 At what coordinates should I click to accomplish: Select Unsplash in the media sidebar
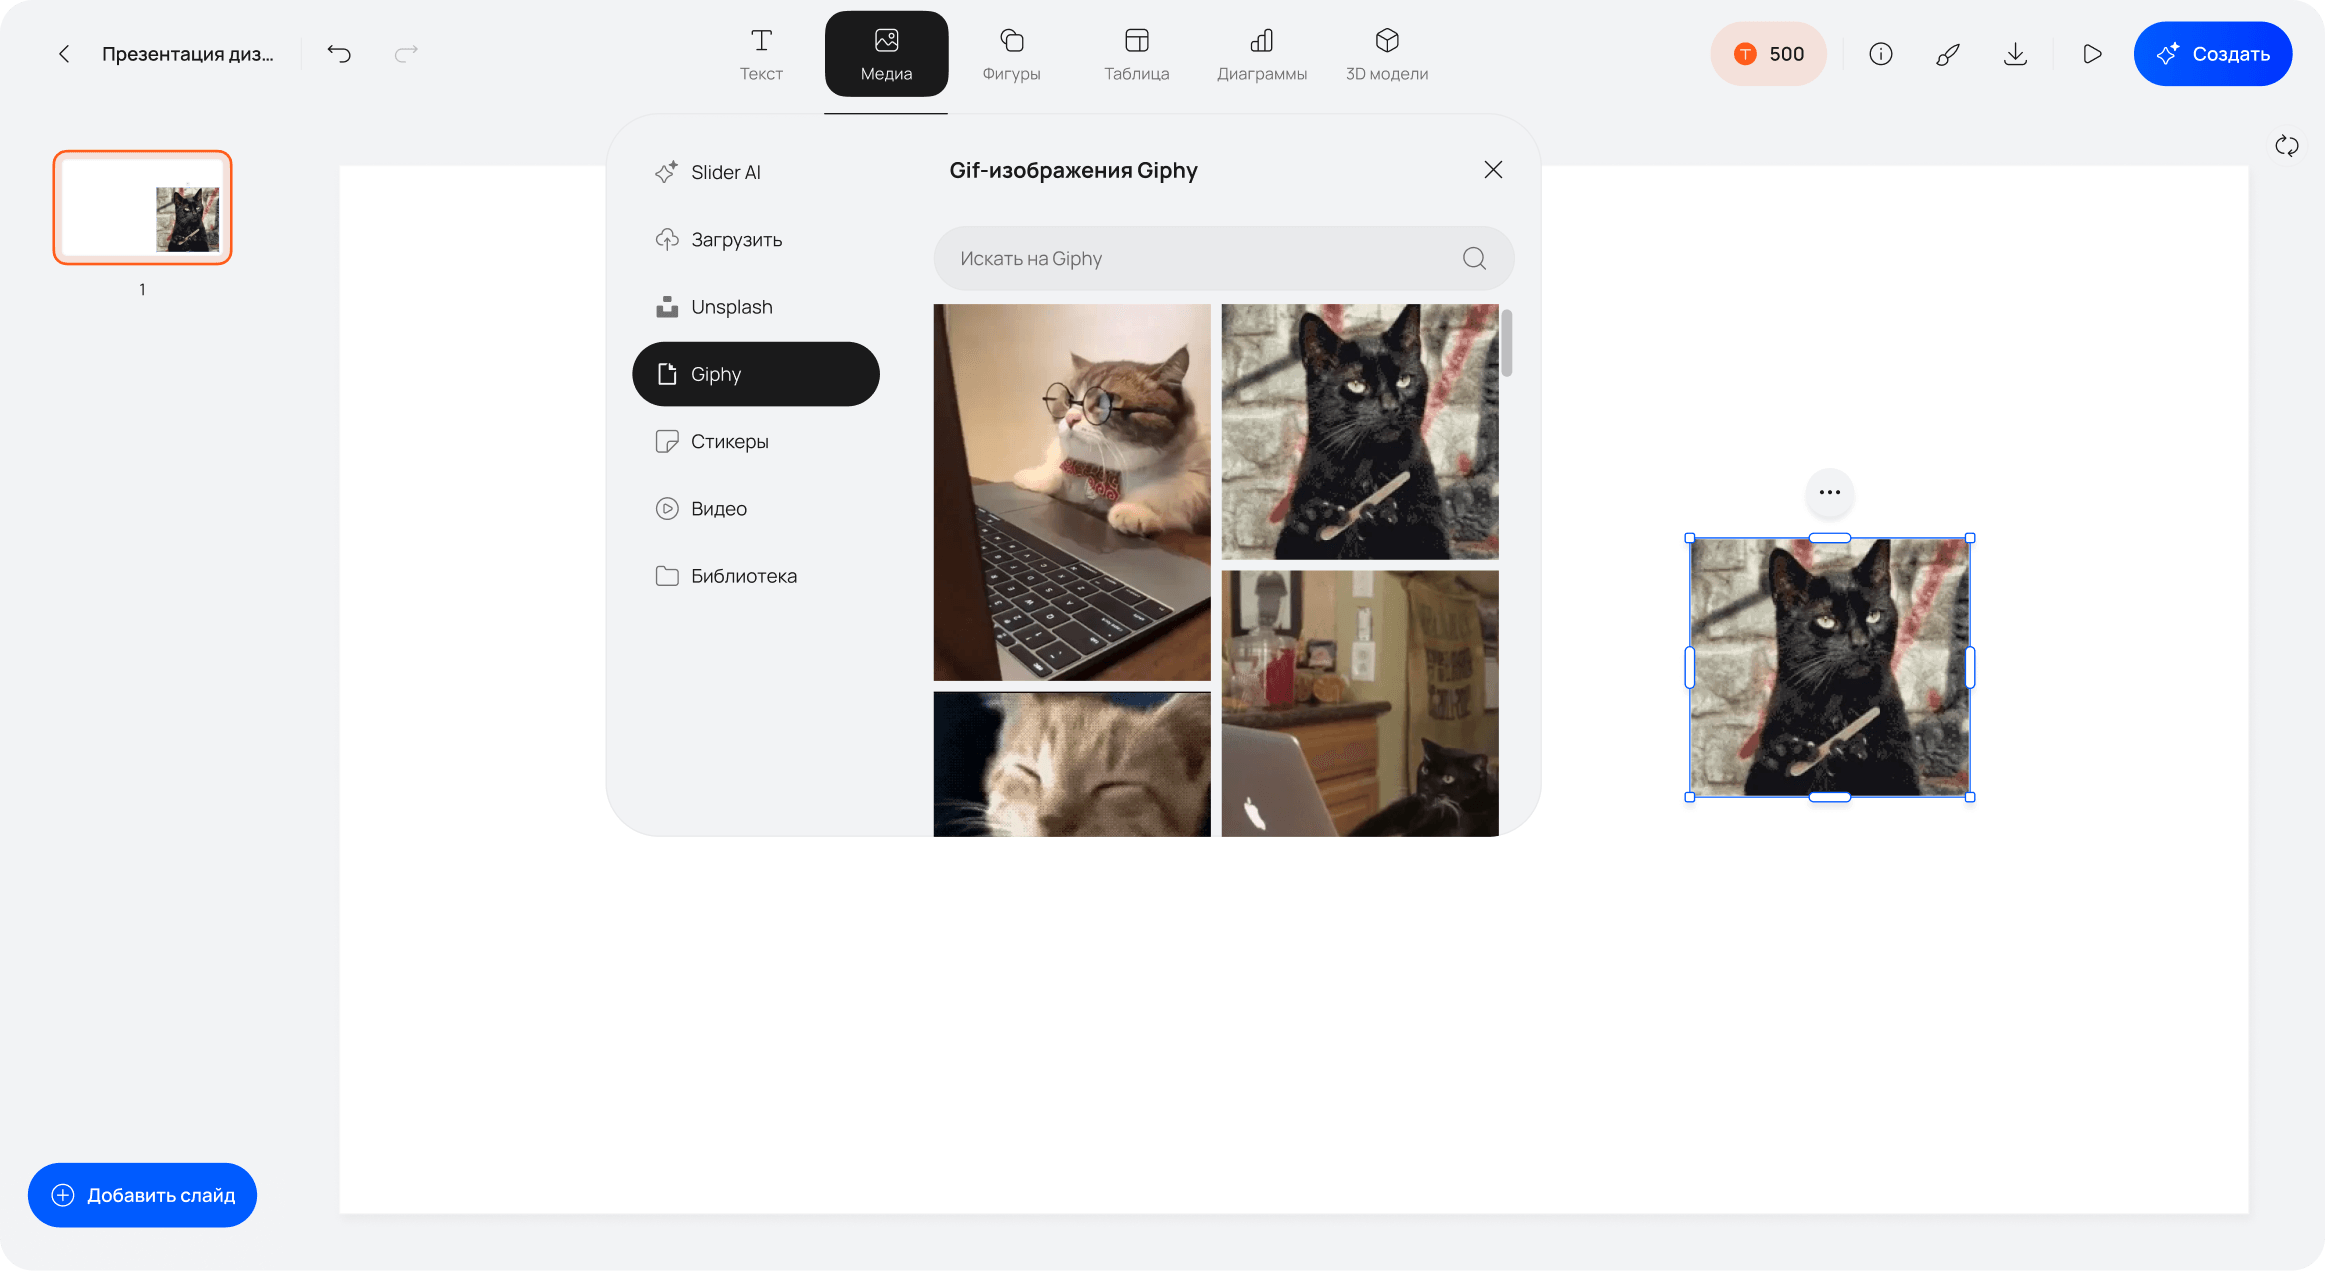click(x=731, y=307)
